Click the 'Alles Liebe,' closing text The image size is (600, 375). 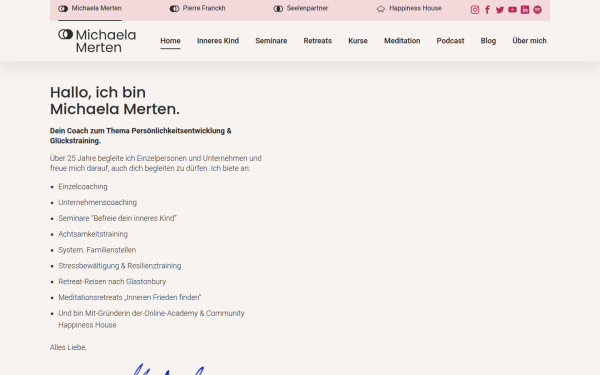click(68, 347)
